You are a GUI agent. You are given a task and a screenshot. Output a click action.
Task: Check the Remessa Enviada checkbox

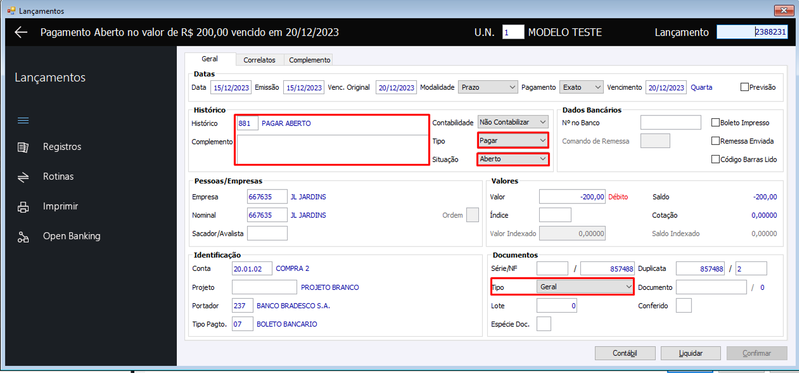pyautogui.click(x=715, y=141)
